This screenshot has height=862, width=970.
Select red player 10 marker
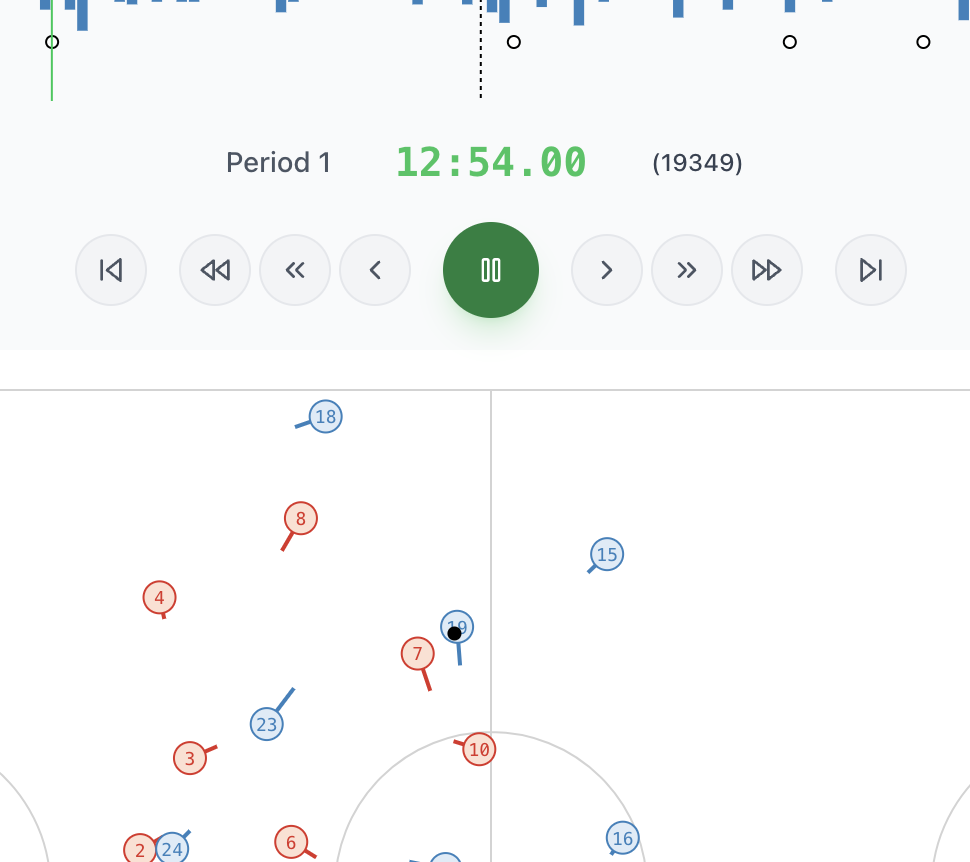click(x=479, y=749)
